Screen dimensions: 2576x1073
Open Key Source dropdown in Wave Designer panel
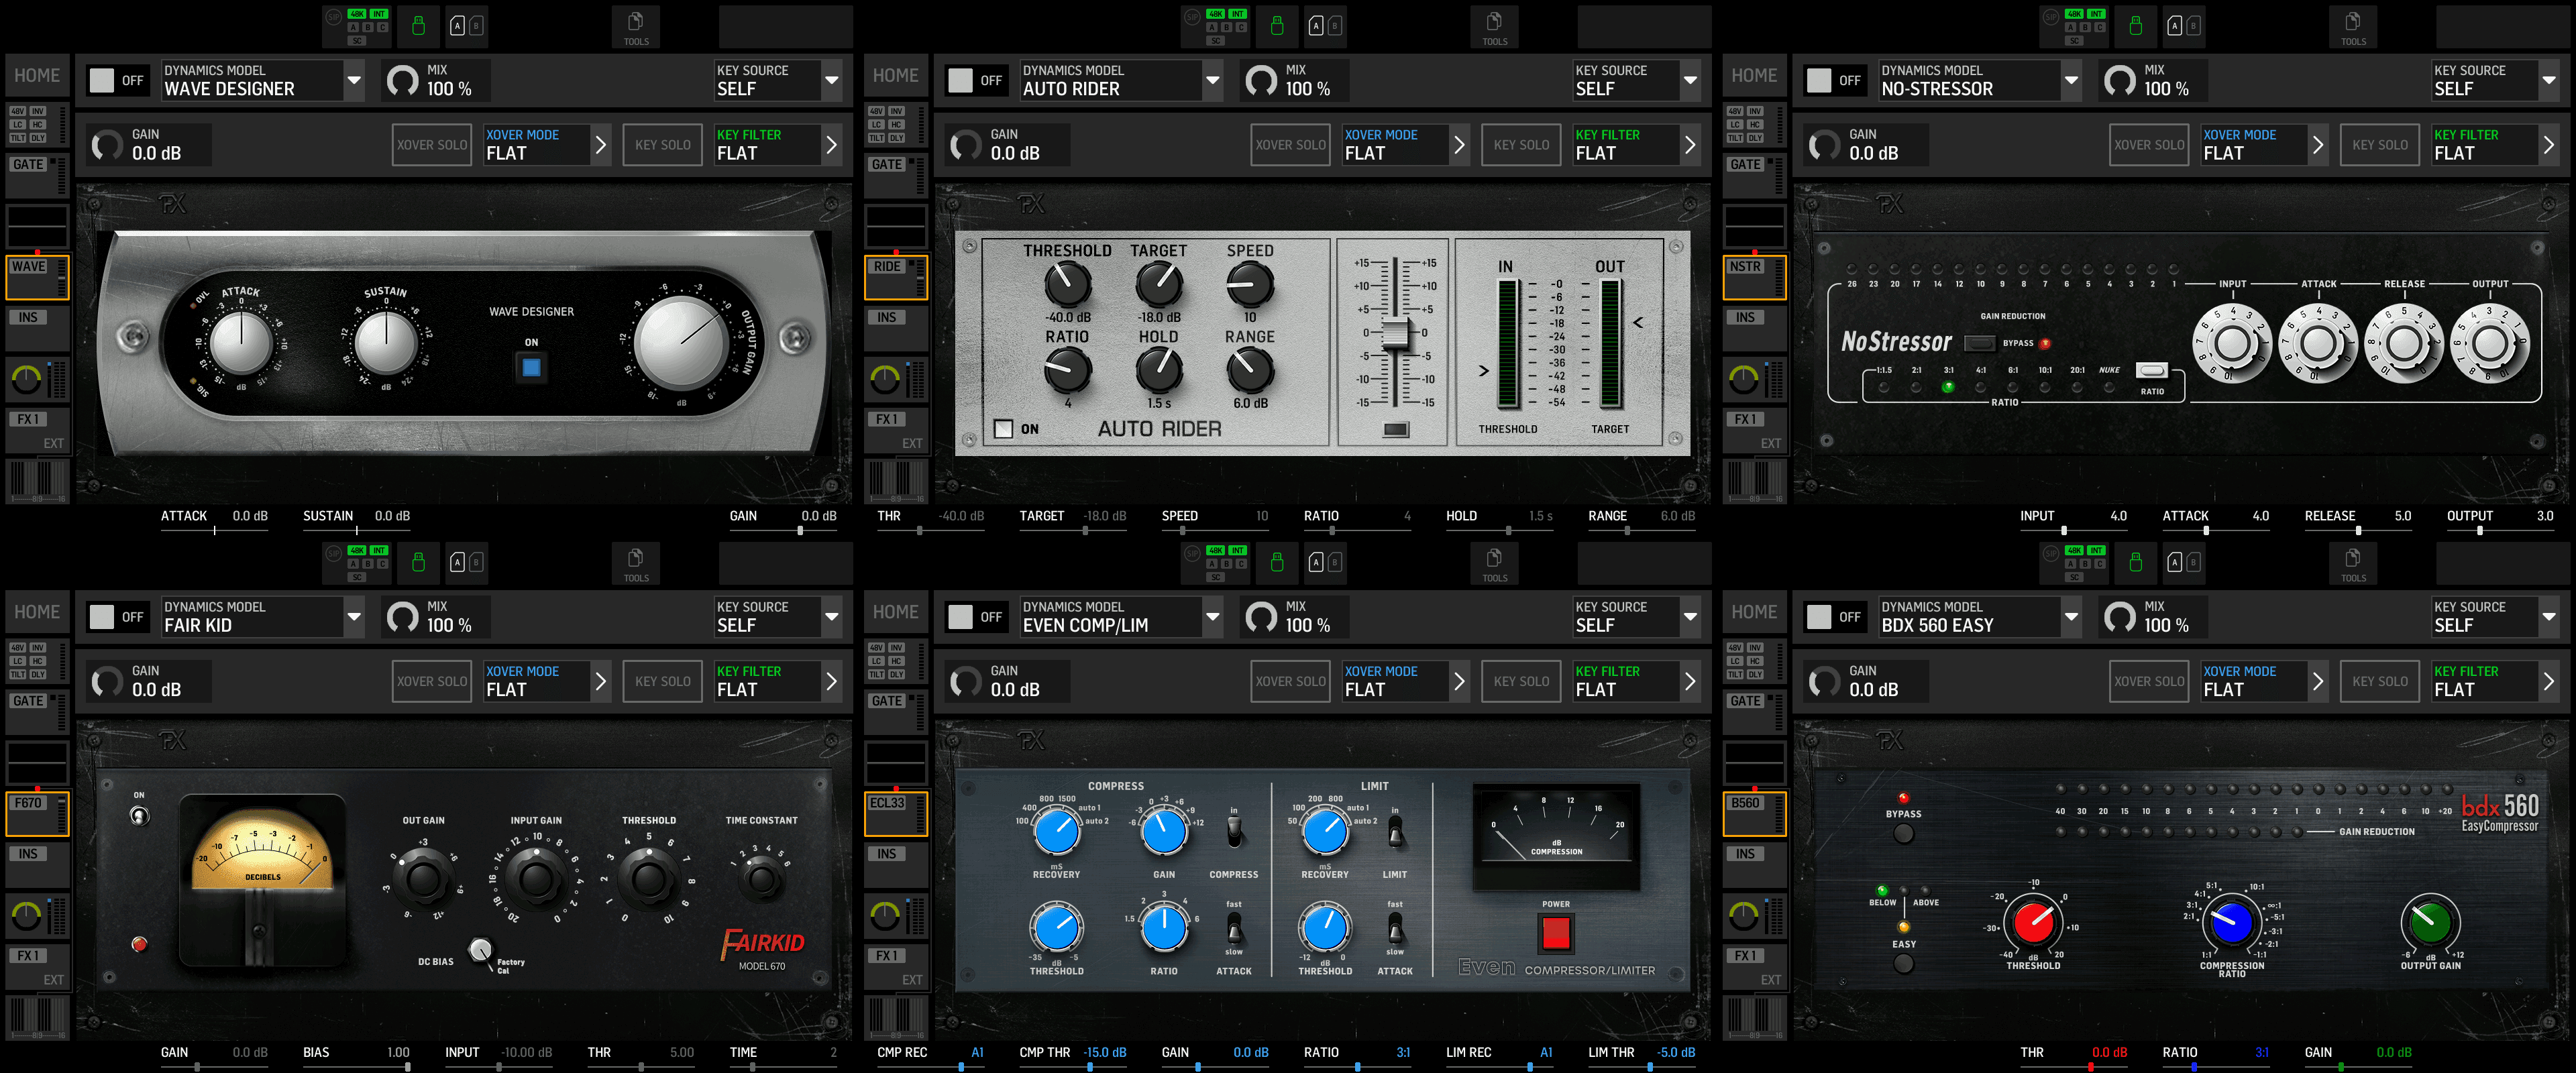pyautogui.click(x=779, y=80)
